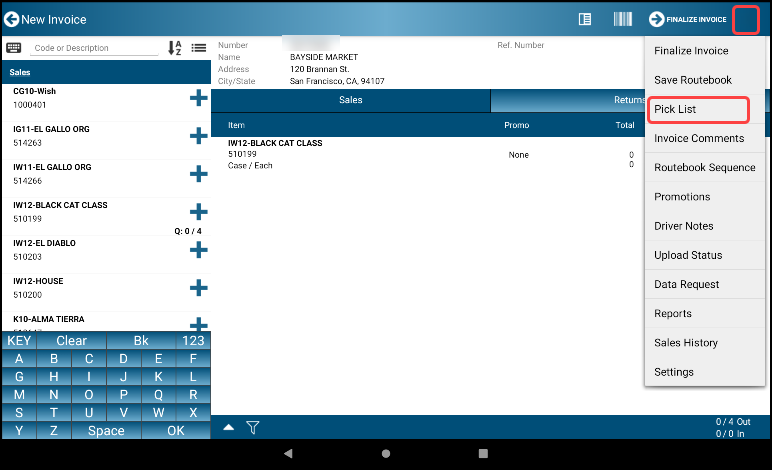Switch to the Sales tab
Screen dimensions: 772x470
[x=351, y=100]
